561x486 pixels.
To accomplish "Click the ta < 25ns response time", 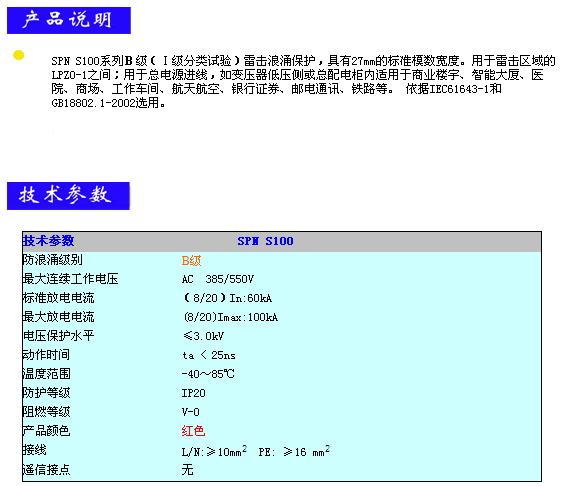I will pyautogui.click(x=209, y=355).
